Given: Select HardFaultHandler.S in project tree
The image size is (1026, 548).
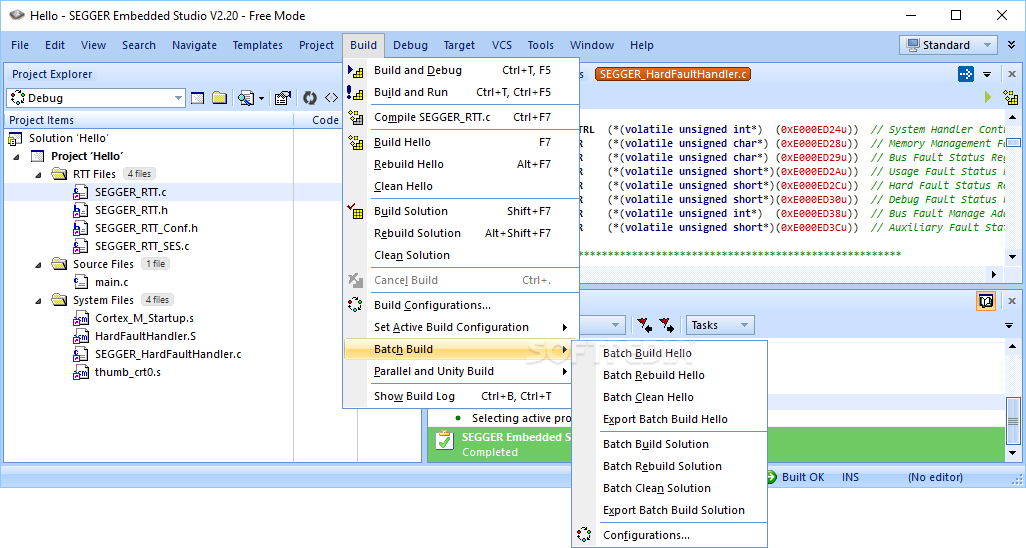Looking at the screenshot, I should pyautogui.click(x=145, y=336).
